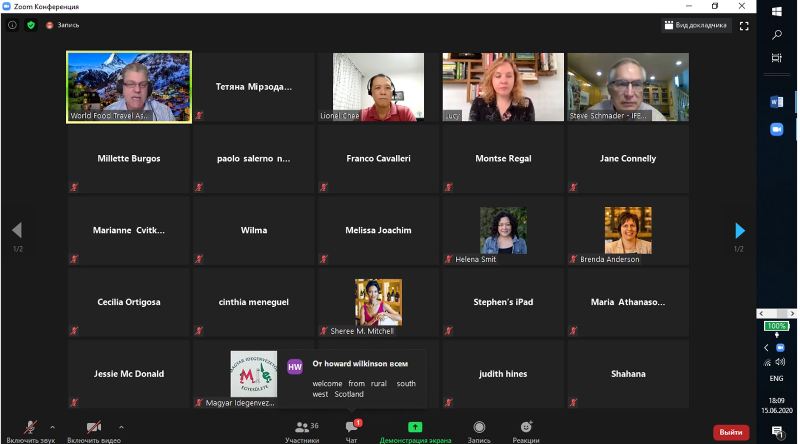Open the Чат chat panel
The image size is (800, 444).
(351, 431)
